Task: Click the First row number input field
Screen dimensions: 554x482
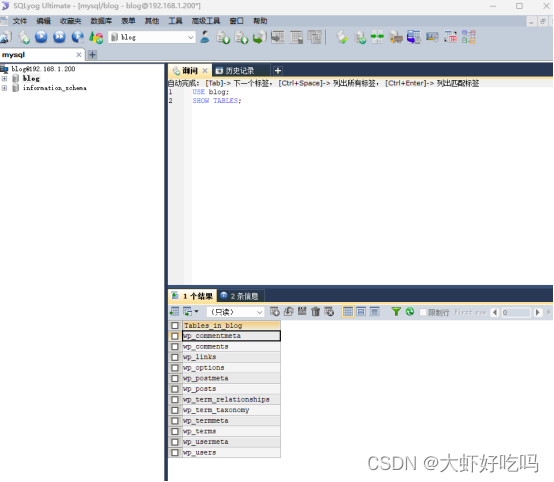Action: point(516,312)
